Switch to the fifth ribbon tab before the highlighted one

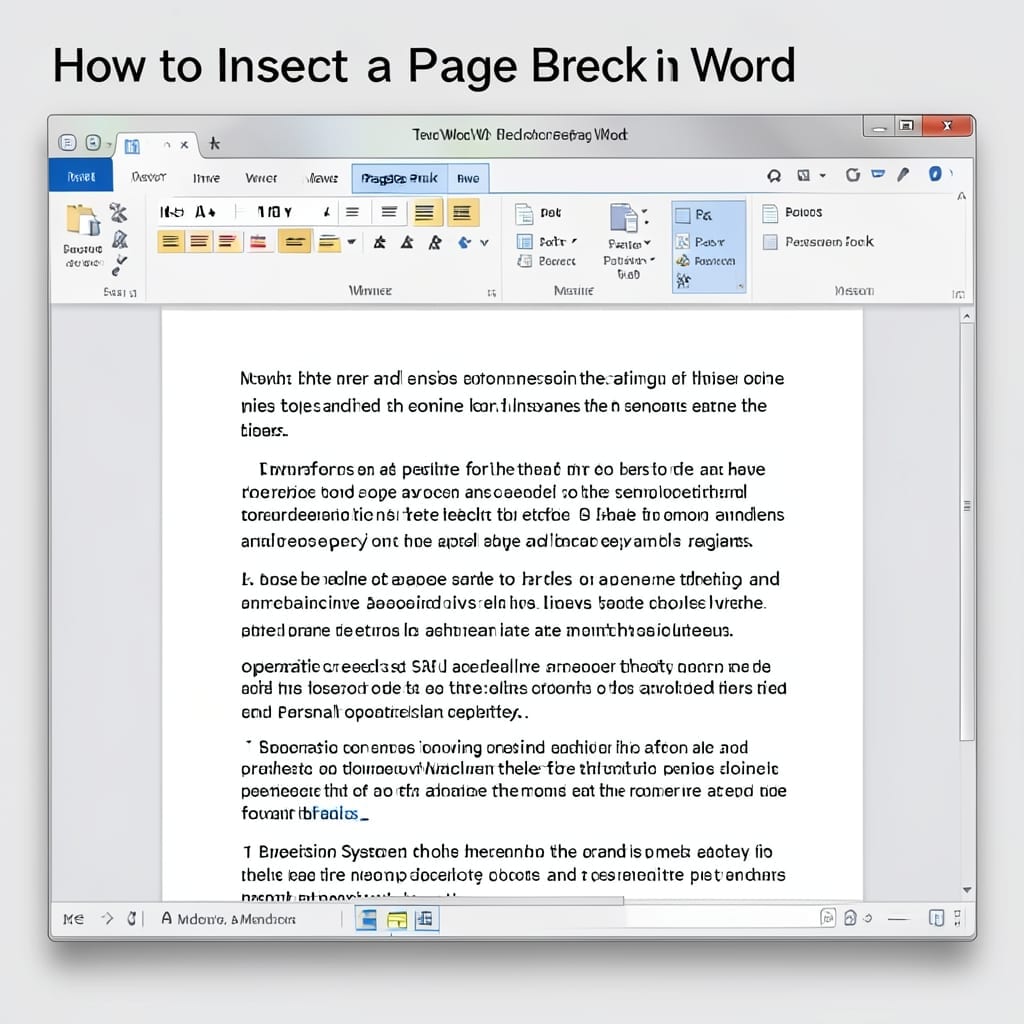coord(322,178)
